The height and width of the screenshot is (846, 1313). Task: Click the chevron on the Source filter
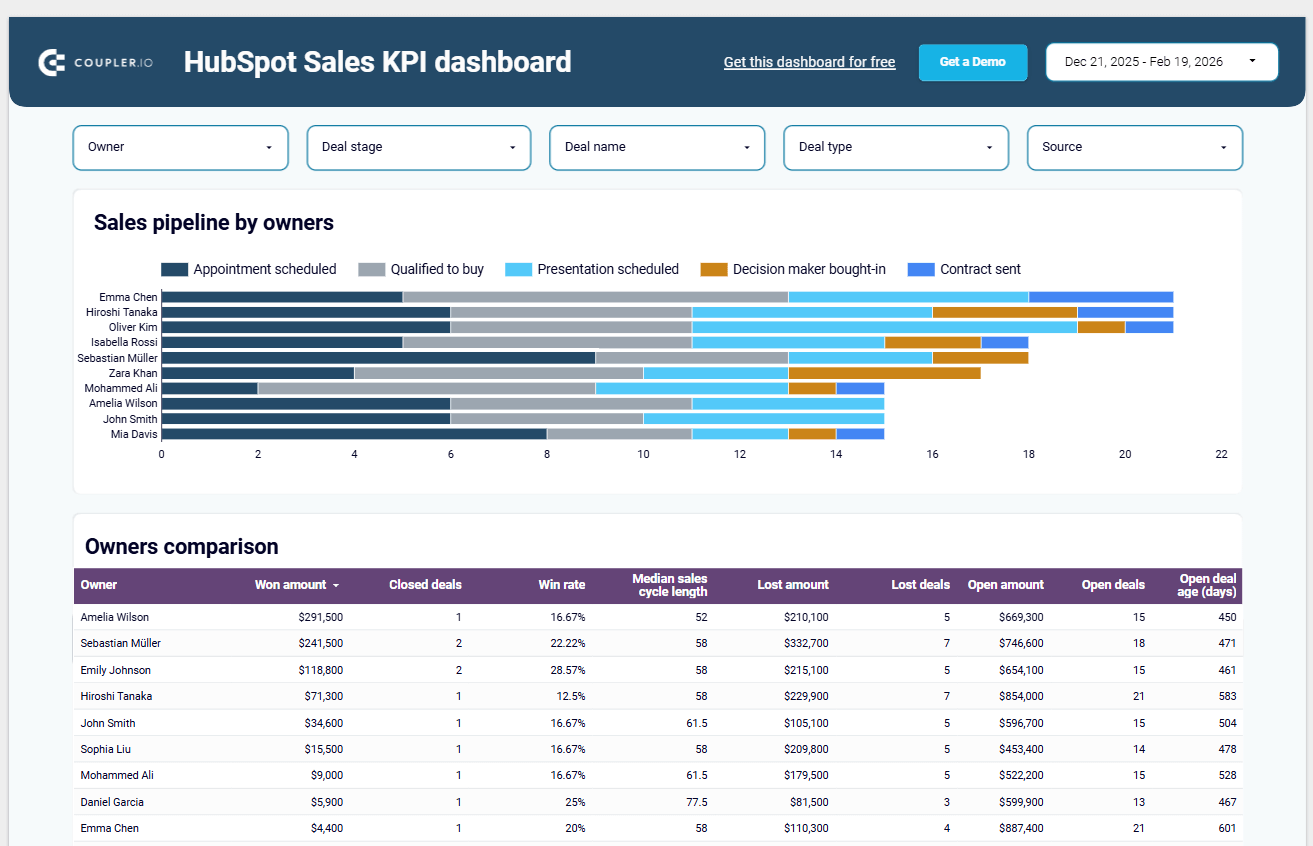(x=1229, y=147)
